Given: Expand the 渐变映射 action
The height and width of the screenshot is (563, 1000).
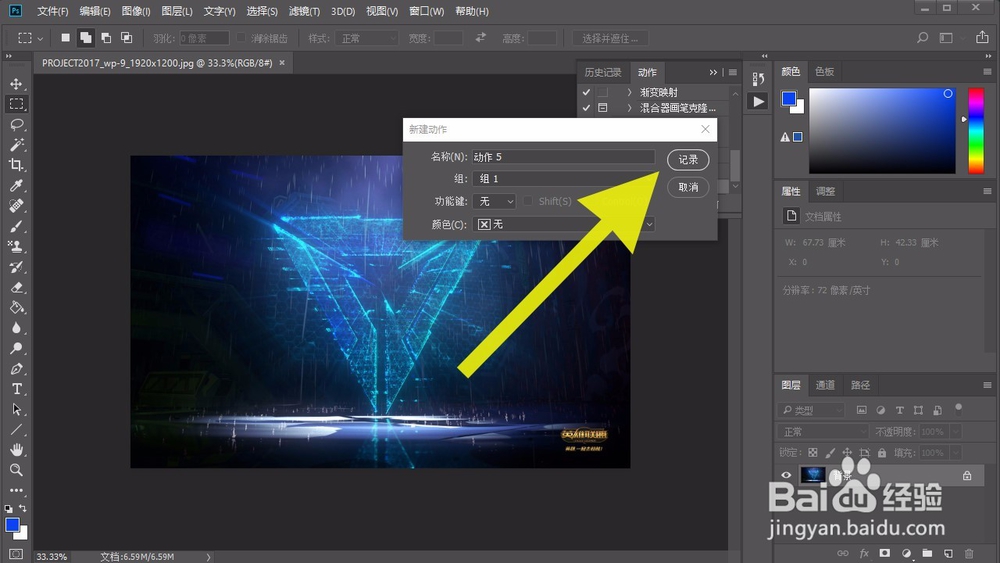Looking at the screenshot, I should click(x=629, y=92).
